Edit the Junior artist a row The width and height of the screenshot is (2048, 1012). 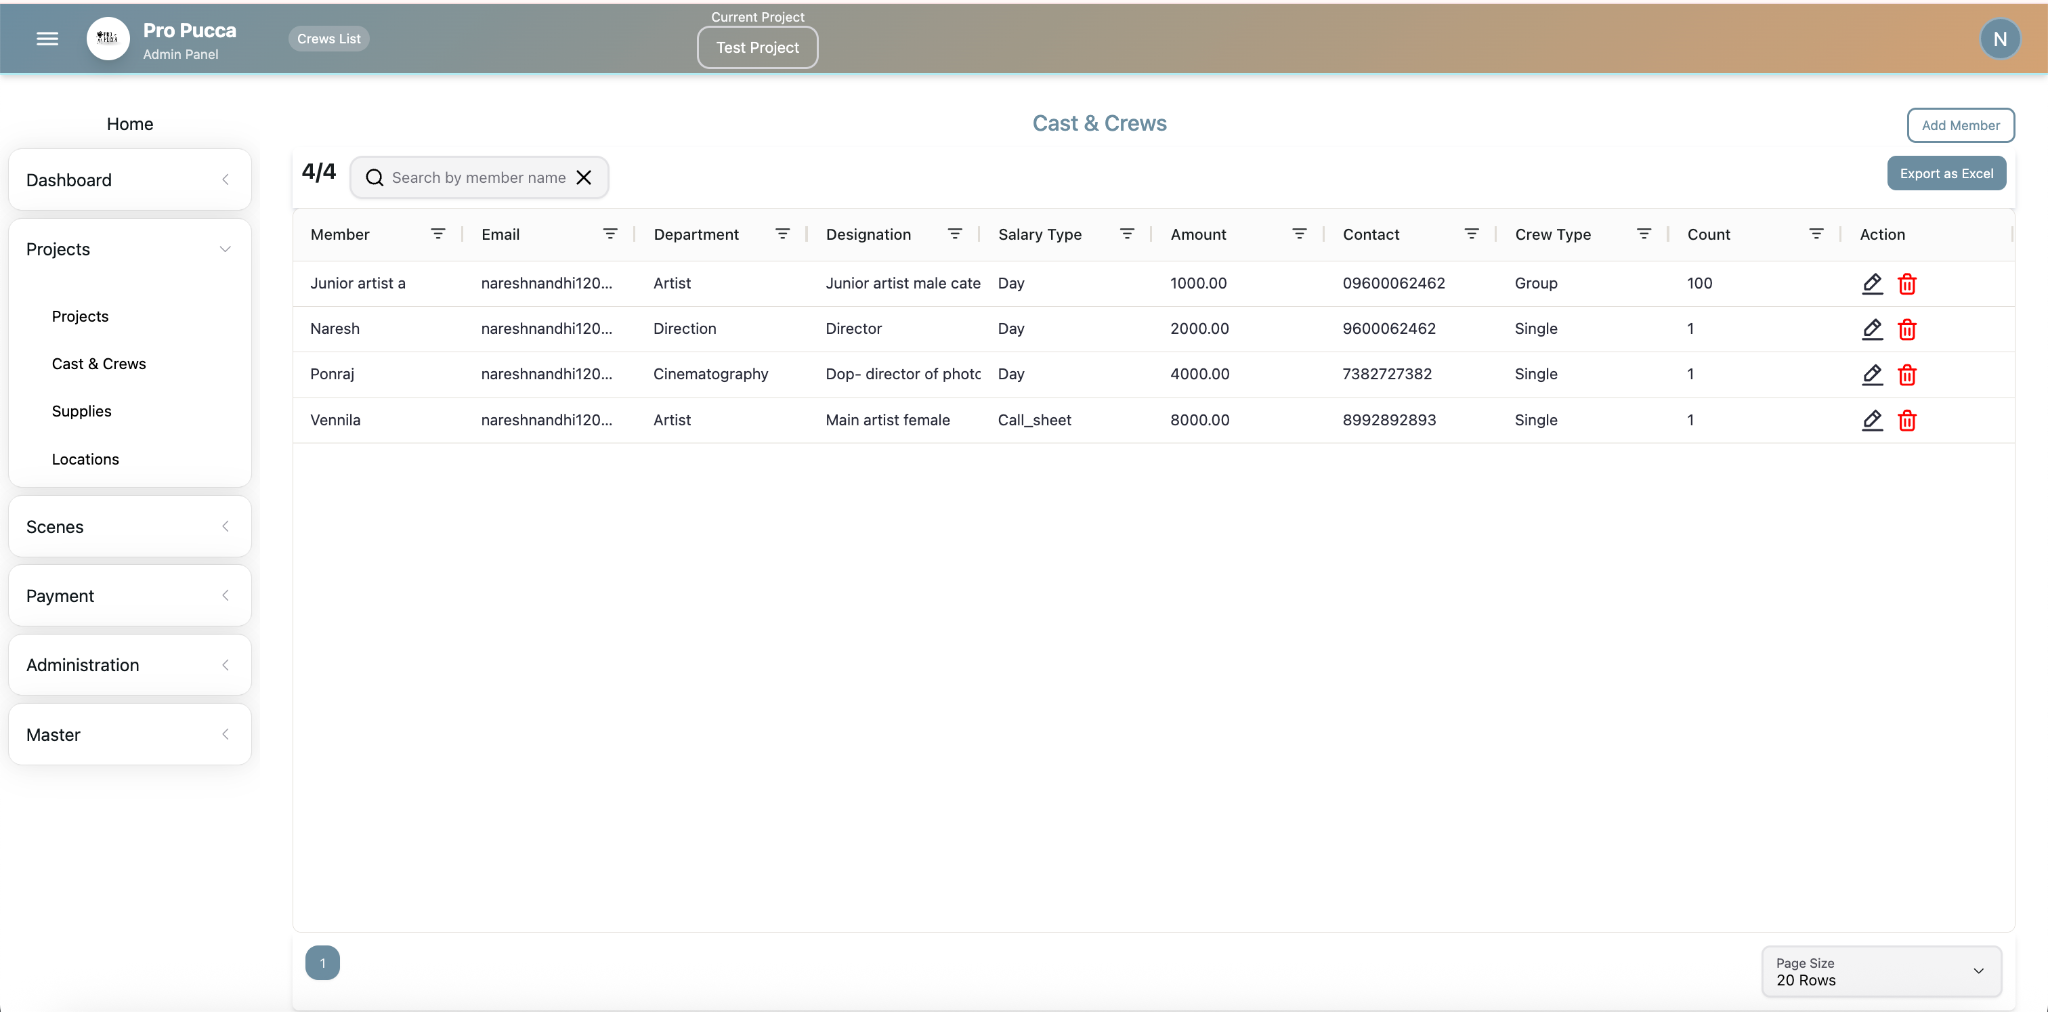tap(1872, 284)
